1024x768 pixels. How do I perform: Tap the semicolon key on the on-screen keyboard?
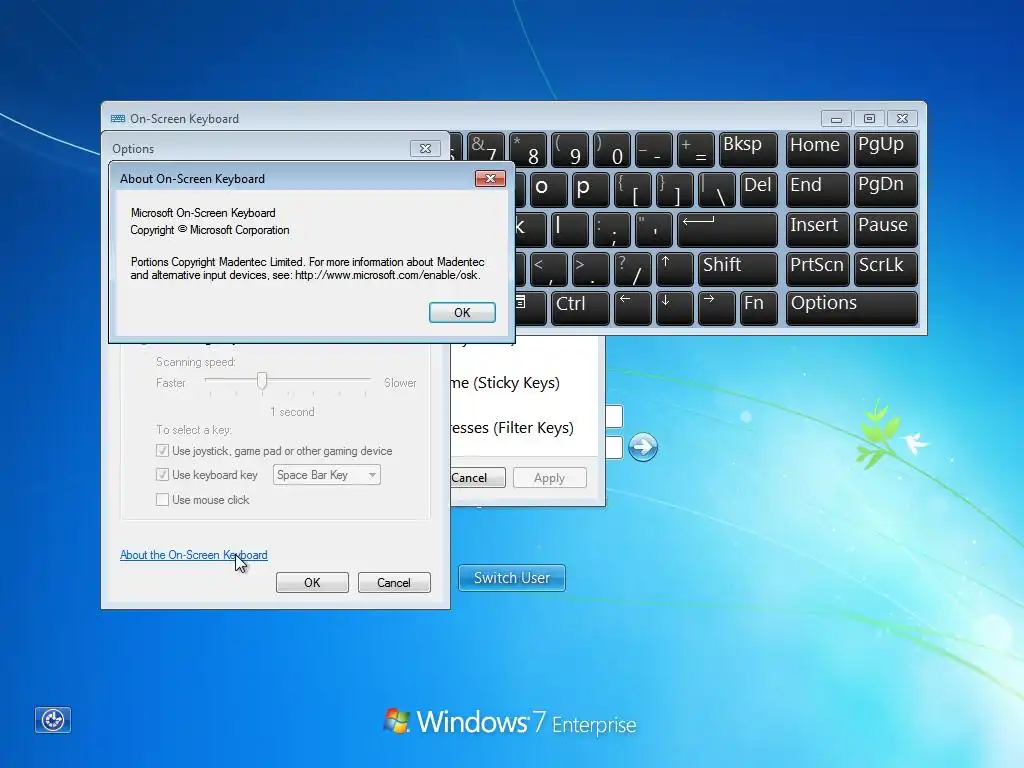tap(612, 229)
